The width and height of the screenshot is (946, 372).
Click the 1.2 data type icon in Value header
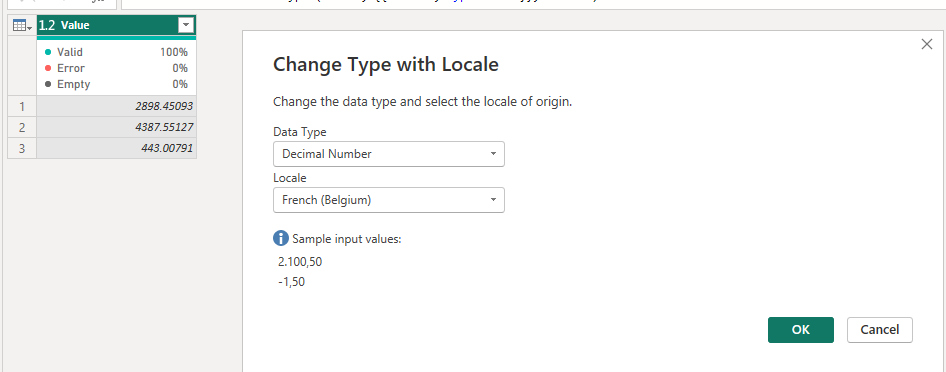[47, 25]
